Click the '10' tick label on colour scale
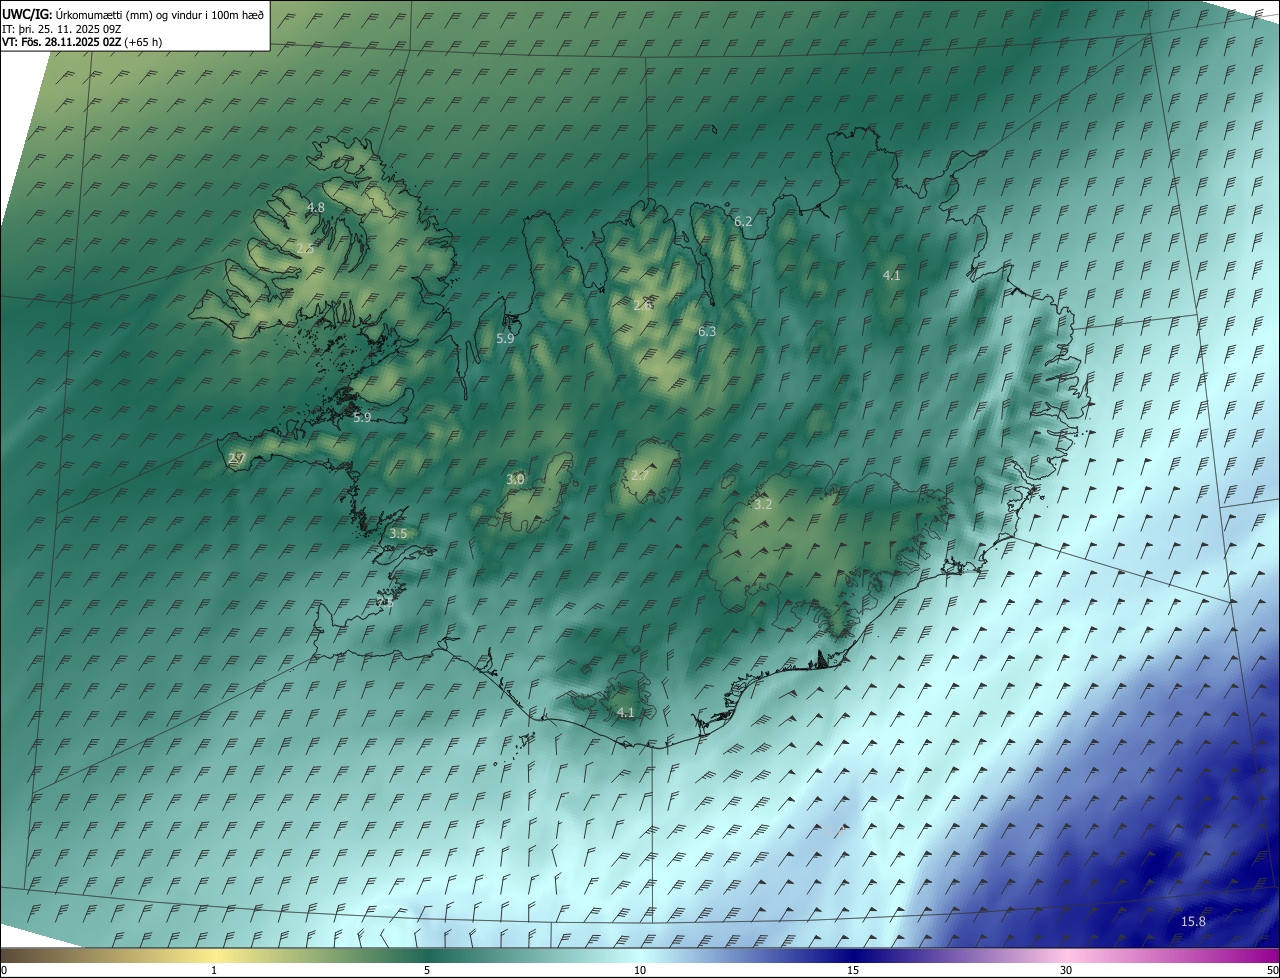 [640, 970]
